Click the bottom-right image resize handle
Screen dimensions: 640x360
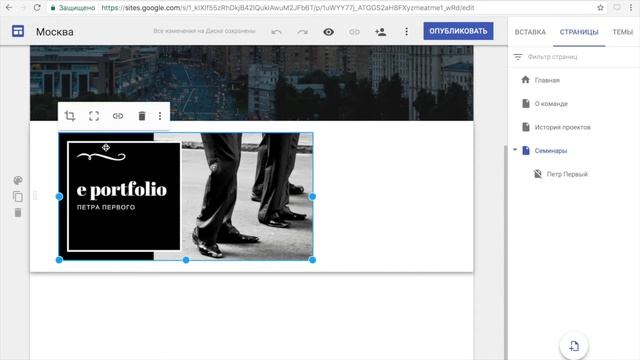(x=313, y=260)
